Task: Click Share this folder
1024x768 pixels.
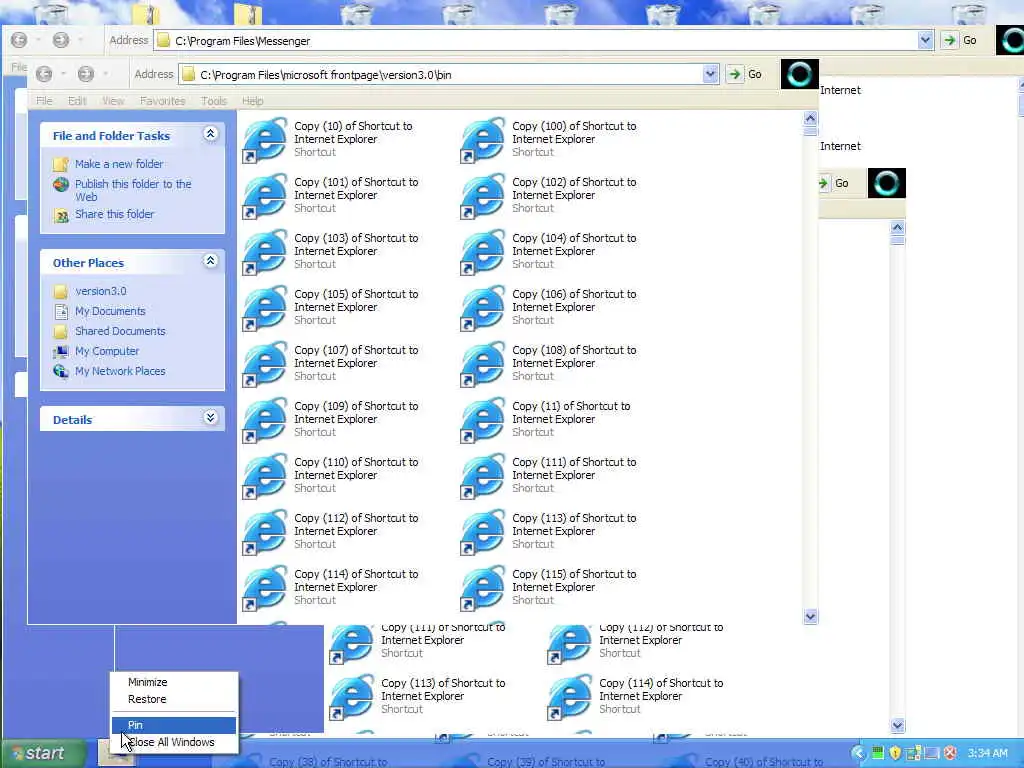Action: 114,214
